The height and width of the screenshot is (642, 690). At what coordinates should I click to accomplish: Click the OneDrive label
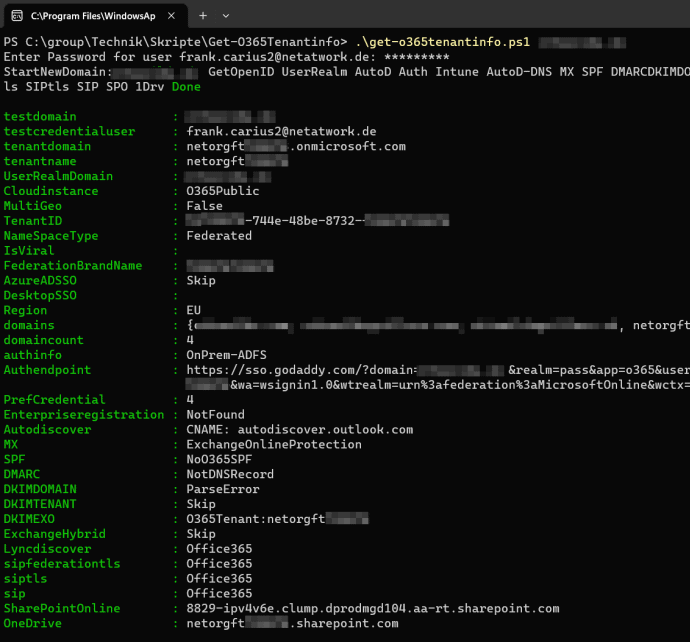[x=33, y=624]
